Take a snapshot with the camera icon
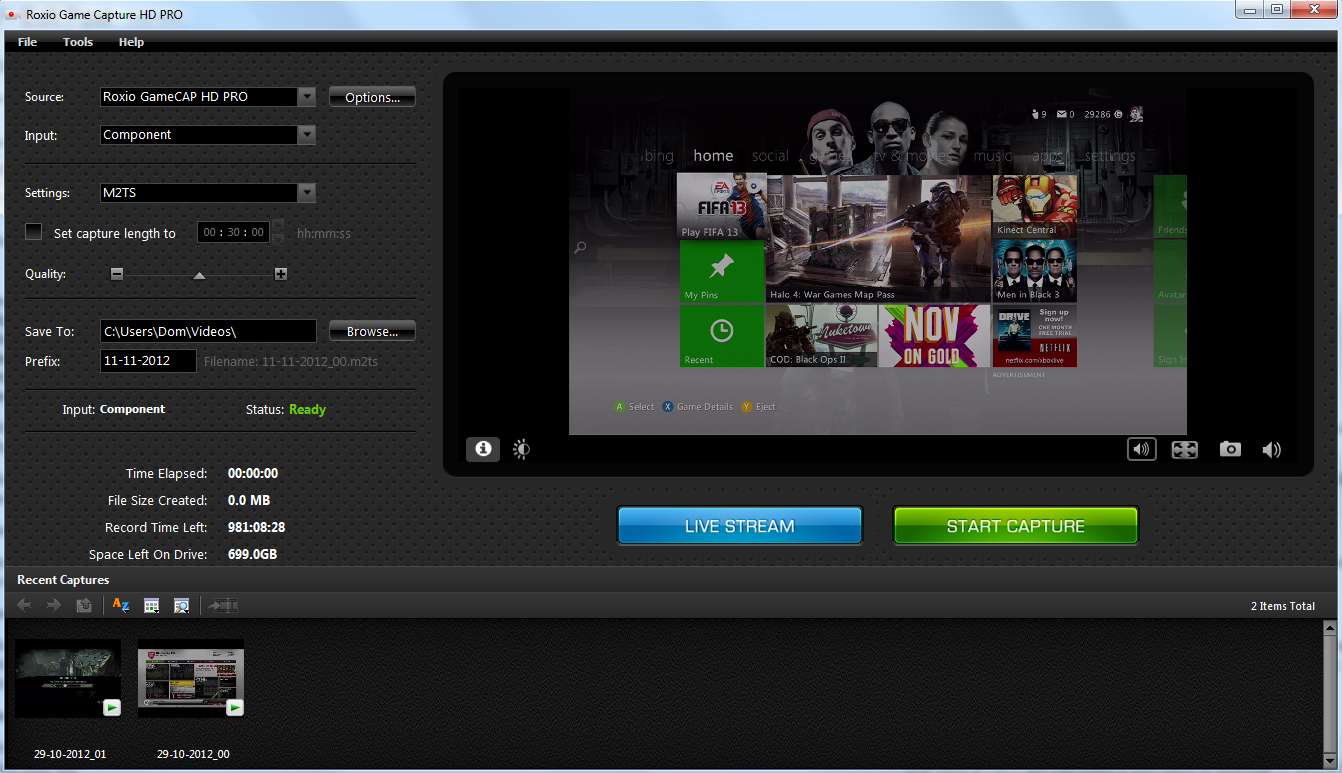1342x773 pixels. coord(1230,449)
